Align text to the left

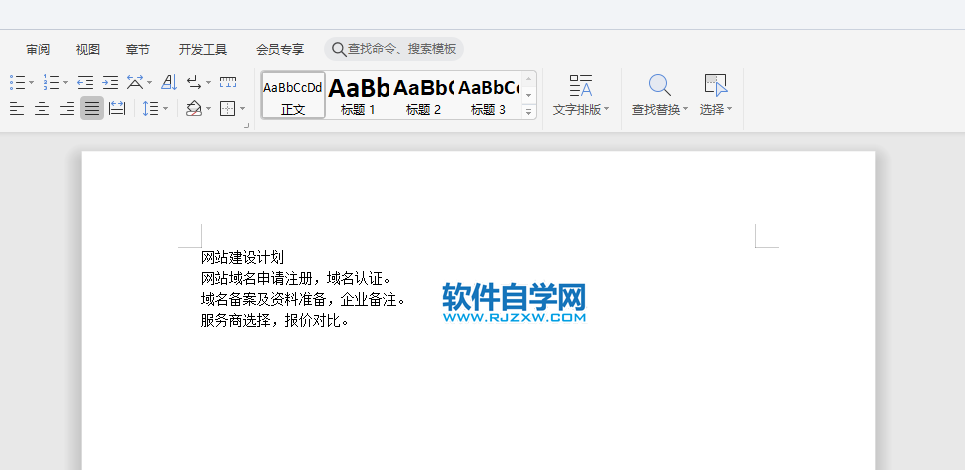[17, 109]
